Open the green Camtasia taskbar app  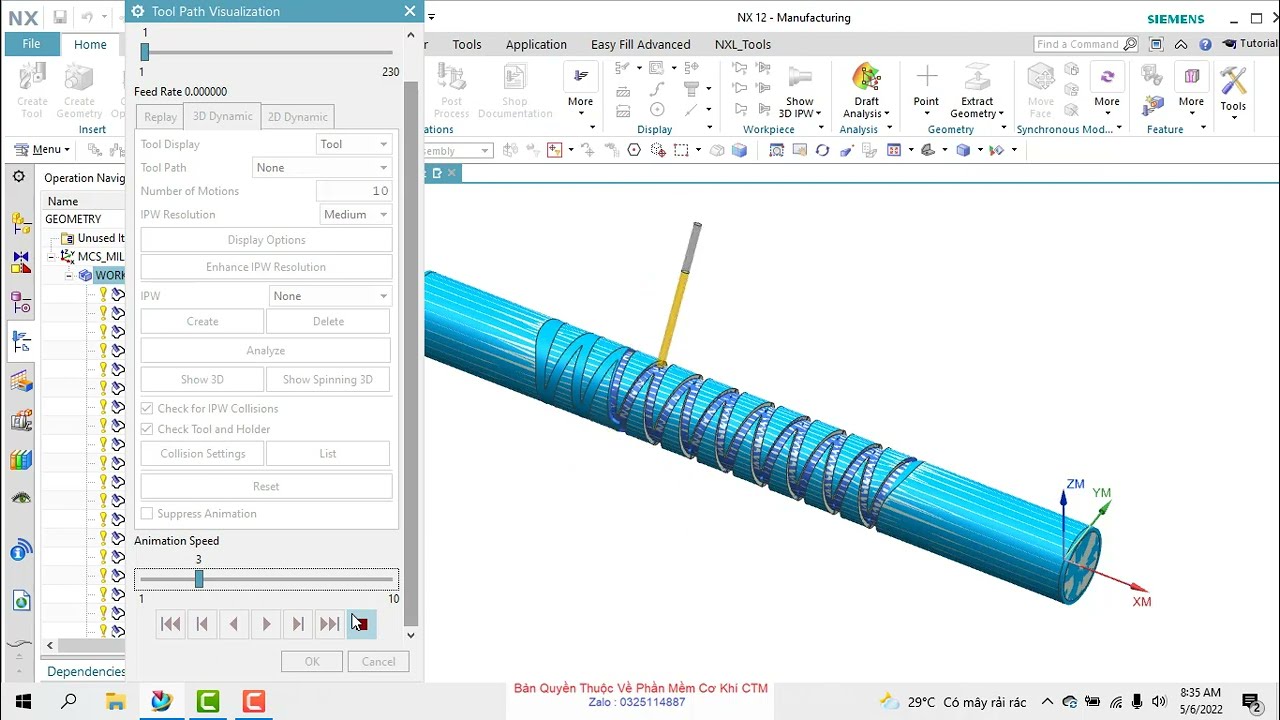coord(208,702)
